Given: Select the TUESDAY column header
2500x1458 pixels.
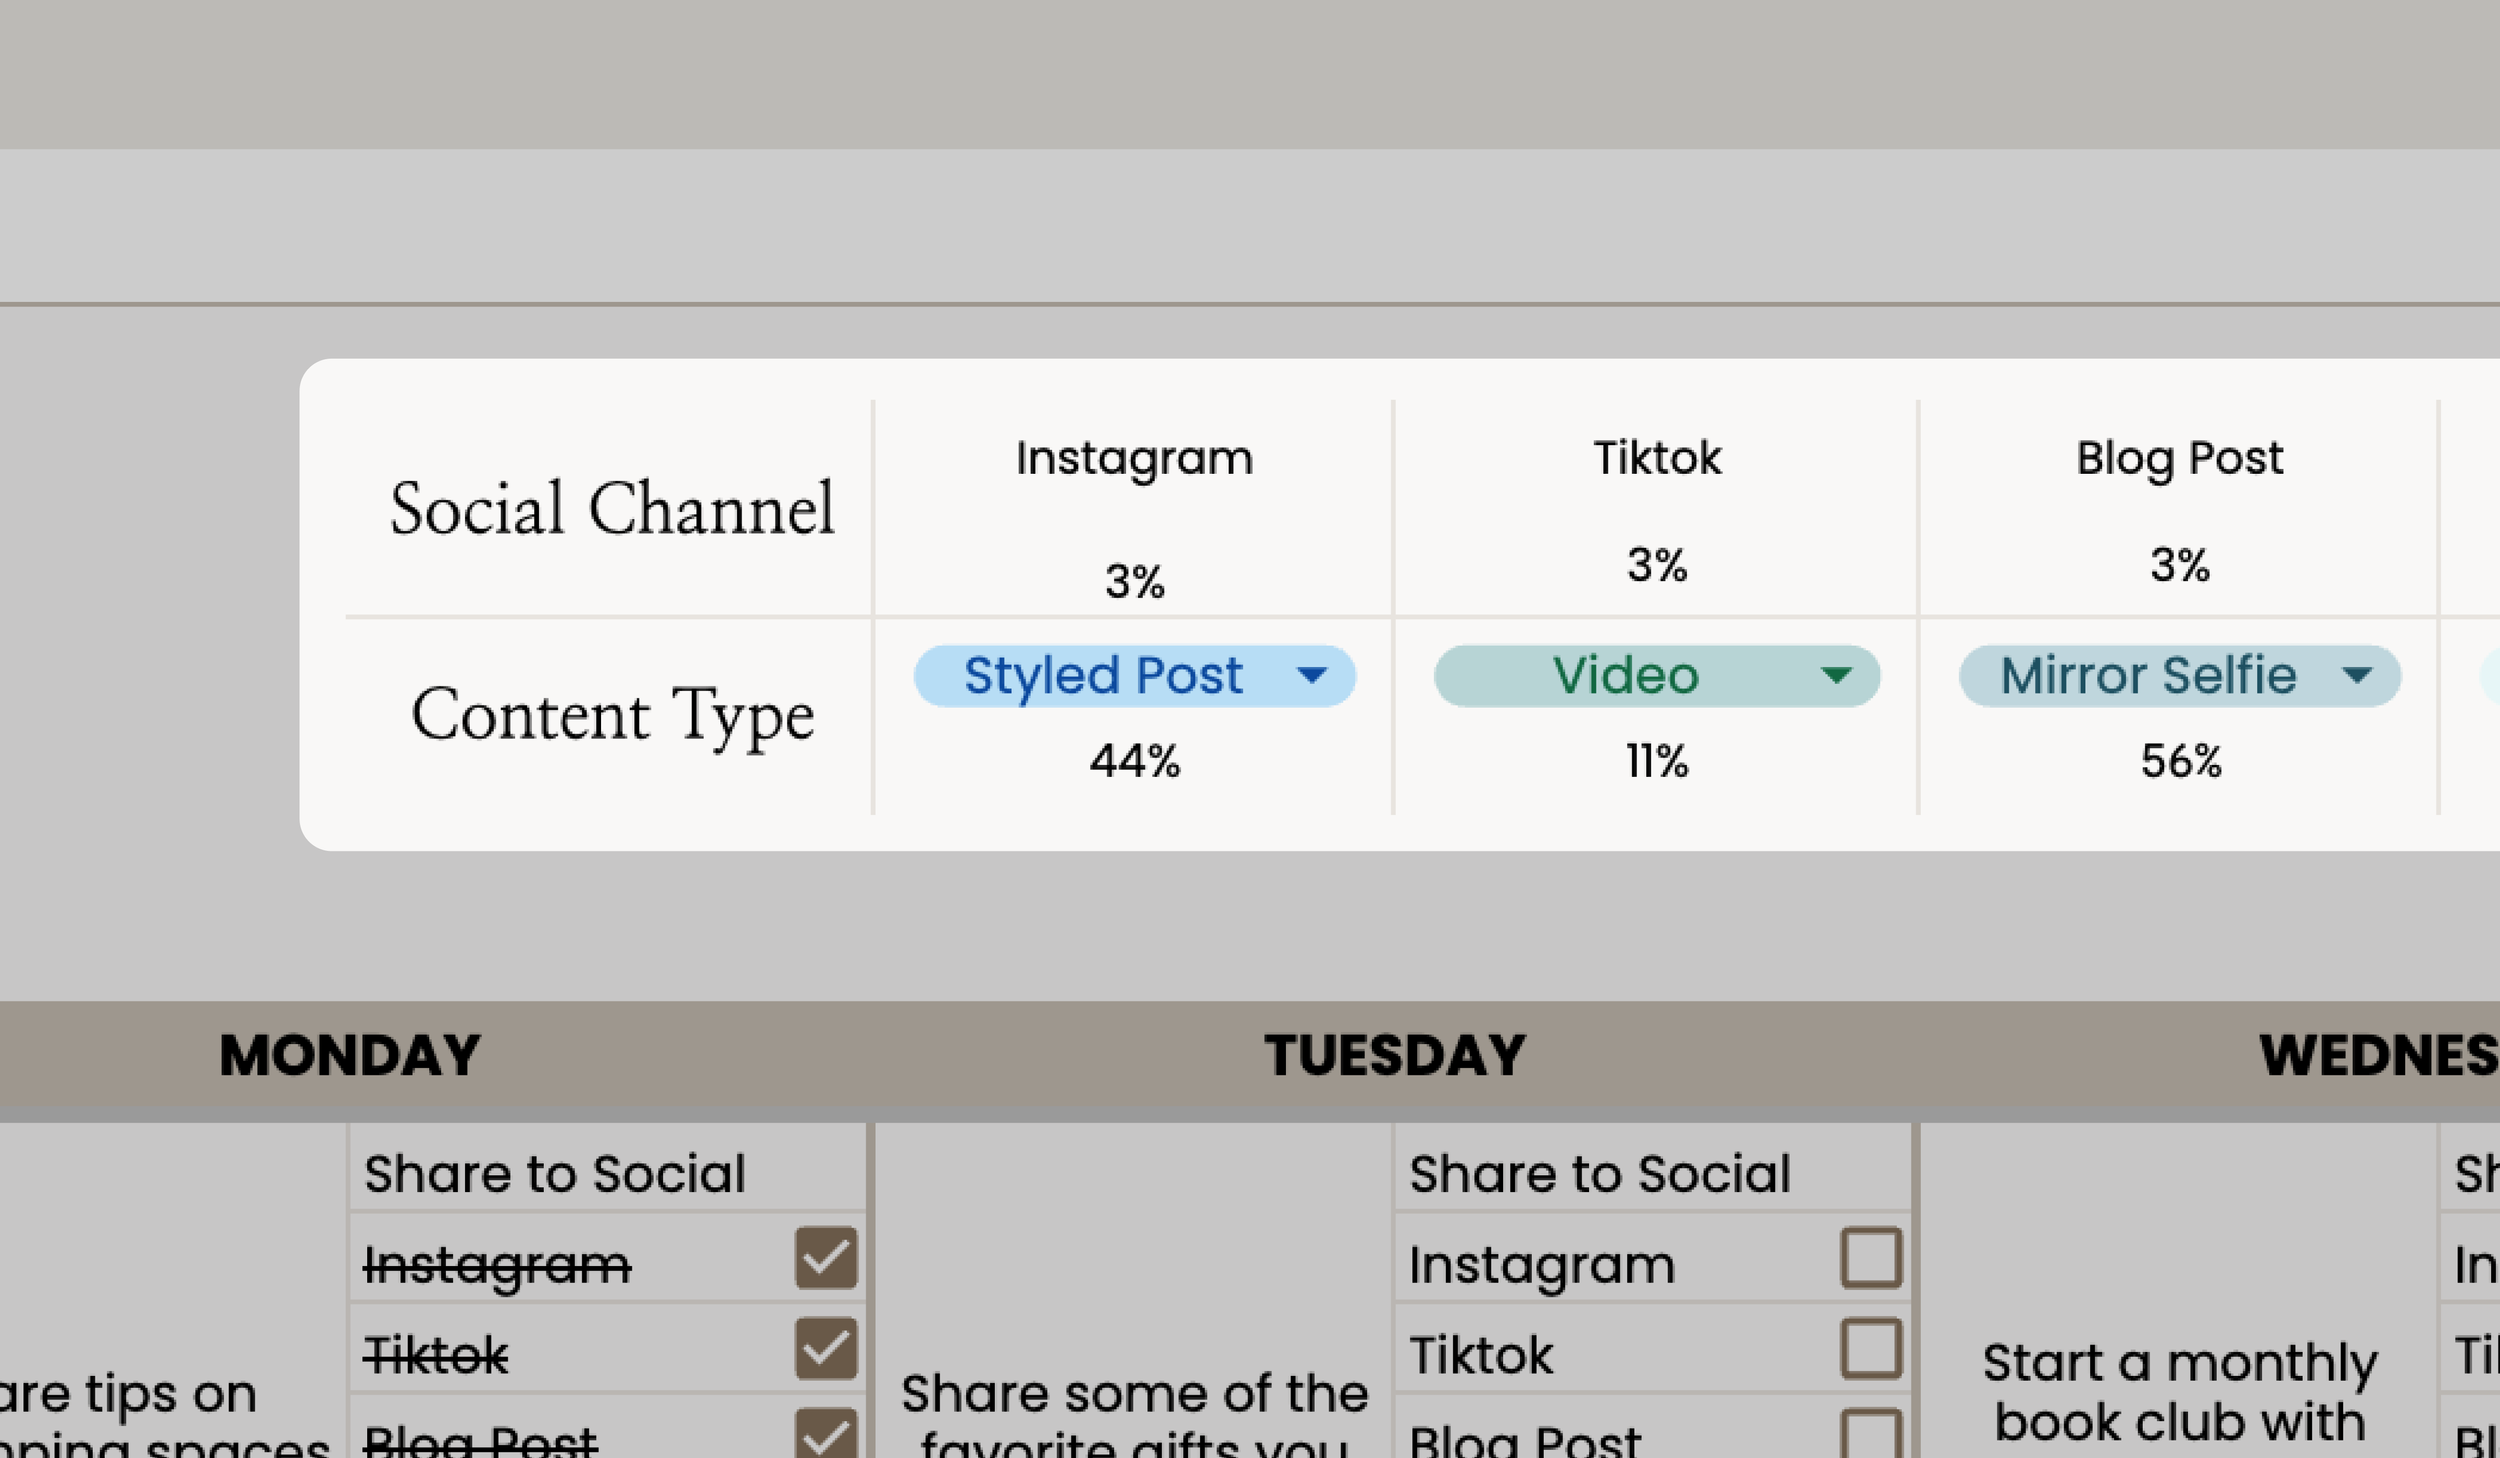Looking at the screenshot, I should pos(1394,1056).
